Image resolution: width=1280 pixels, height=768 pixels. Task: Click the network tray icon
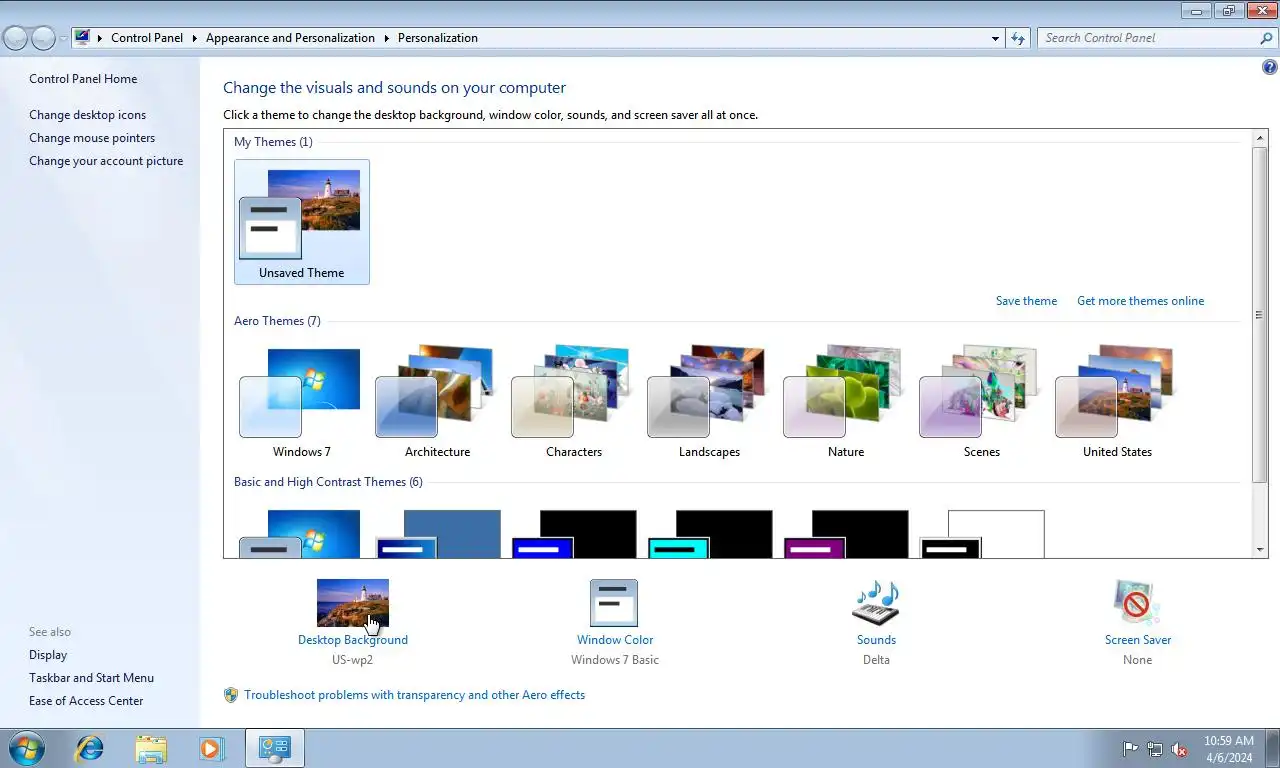click(1155, 749)
